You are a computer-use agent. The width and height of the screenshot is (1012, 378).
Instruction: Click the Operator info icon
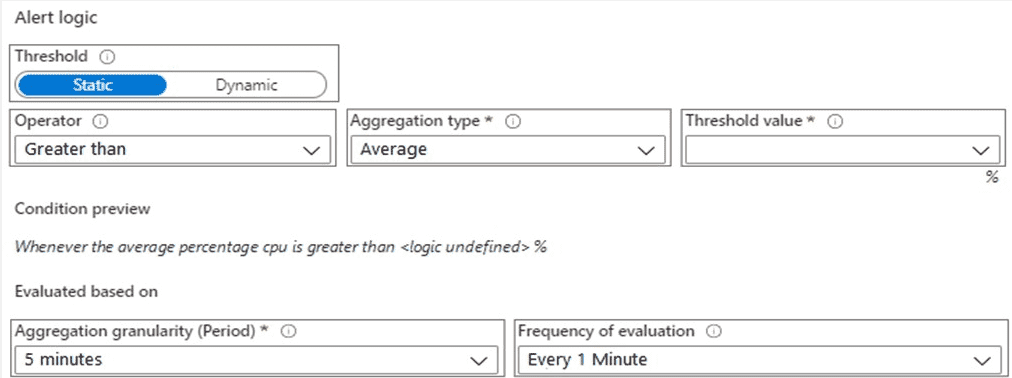(101, 121)
